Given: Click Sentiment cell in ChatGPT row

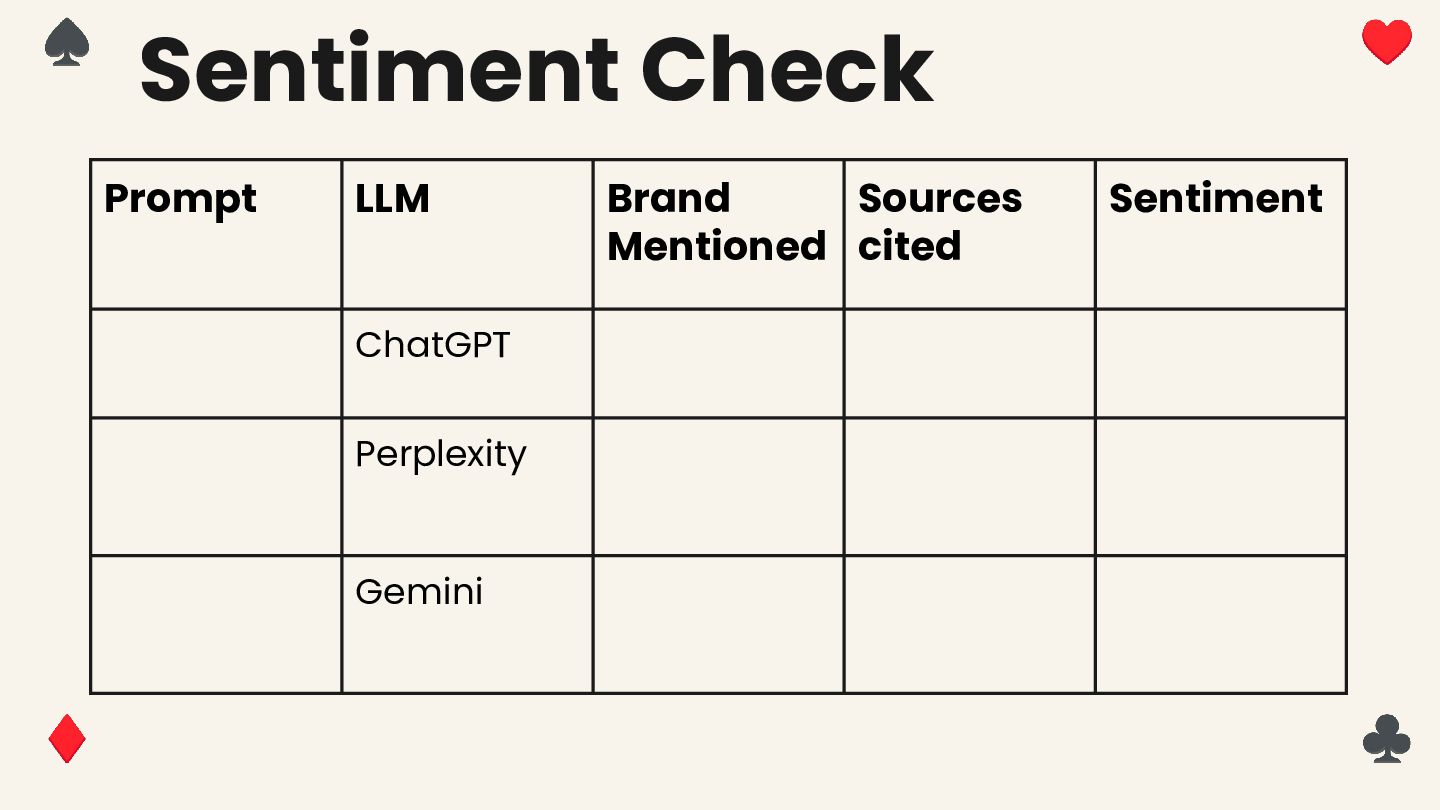Looking at the screenshot, I should tap(1220, 364).
